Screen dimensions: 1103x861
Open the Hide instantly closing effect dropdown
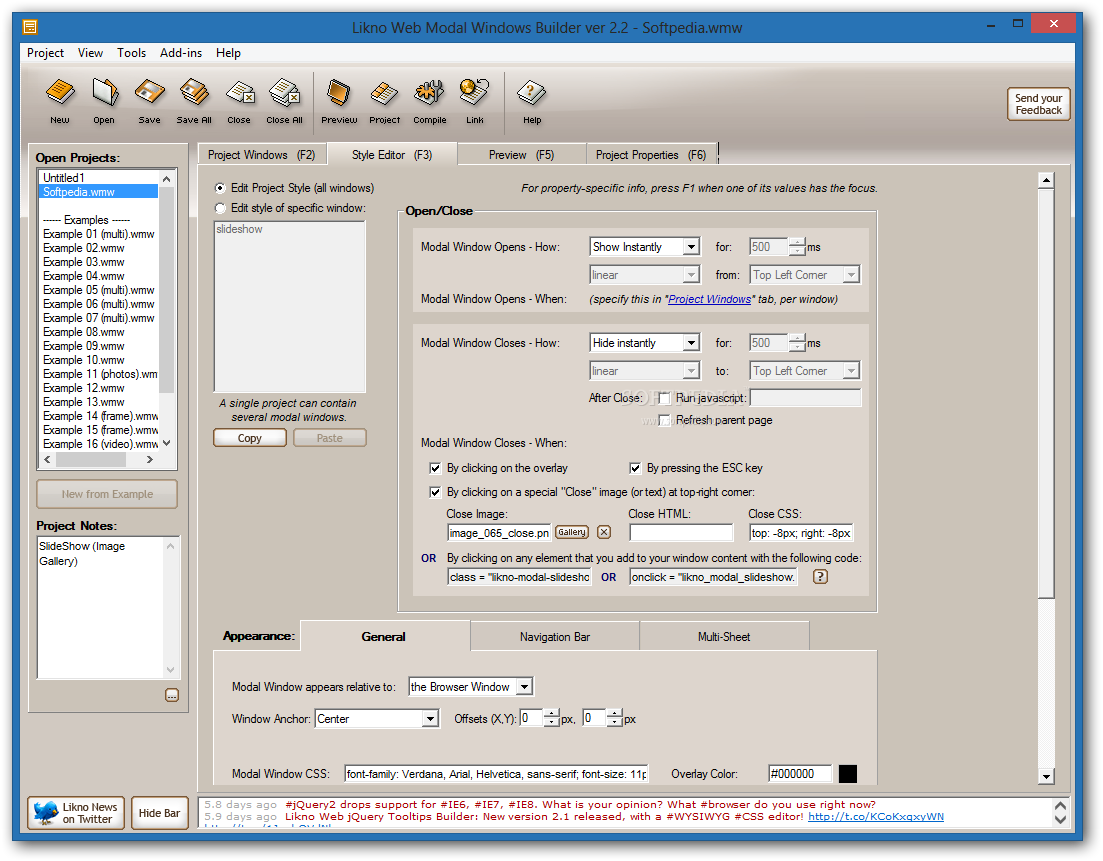691,343
